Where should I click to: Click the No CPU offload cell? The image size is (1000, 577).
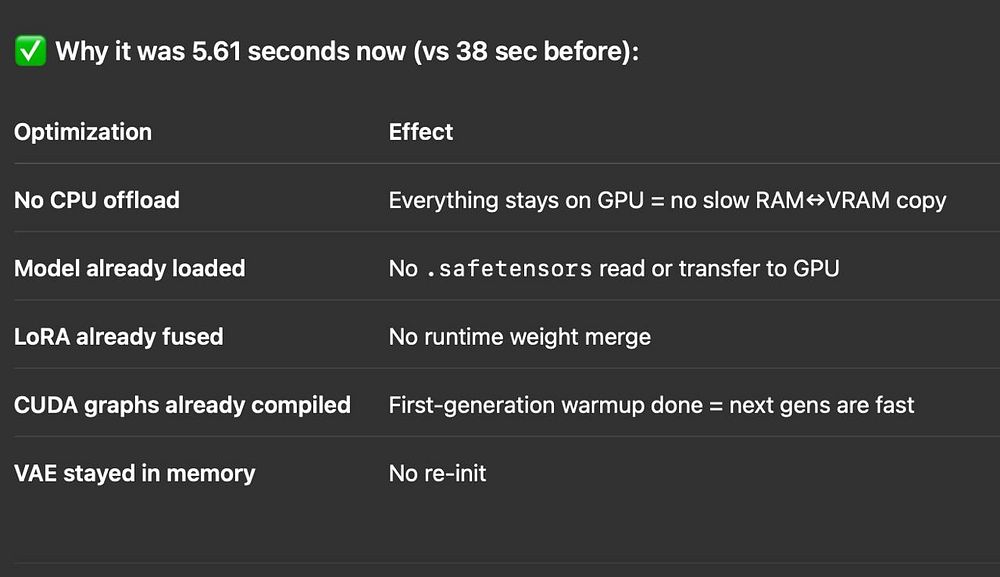tap(97, 200)
